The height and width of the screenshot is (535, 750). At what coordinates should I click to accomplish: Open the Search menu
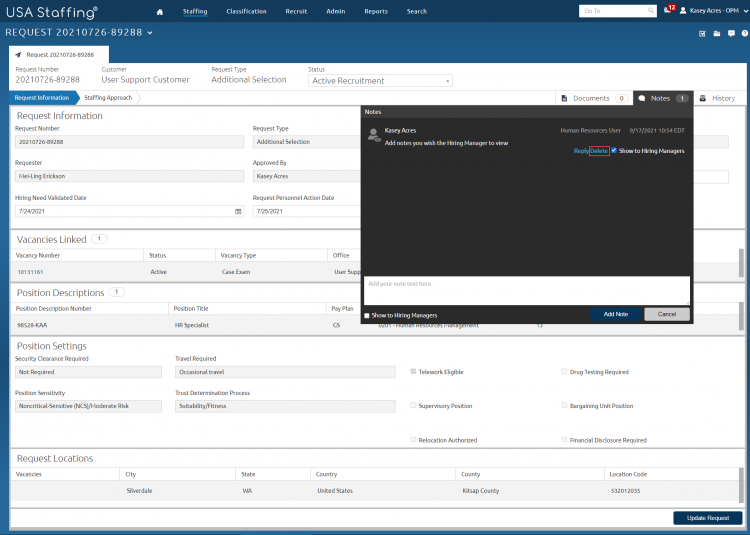click(417, 11)
